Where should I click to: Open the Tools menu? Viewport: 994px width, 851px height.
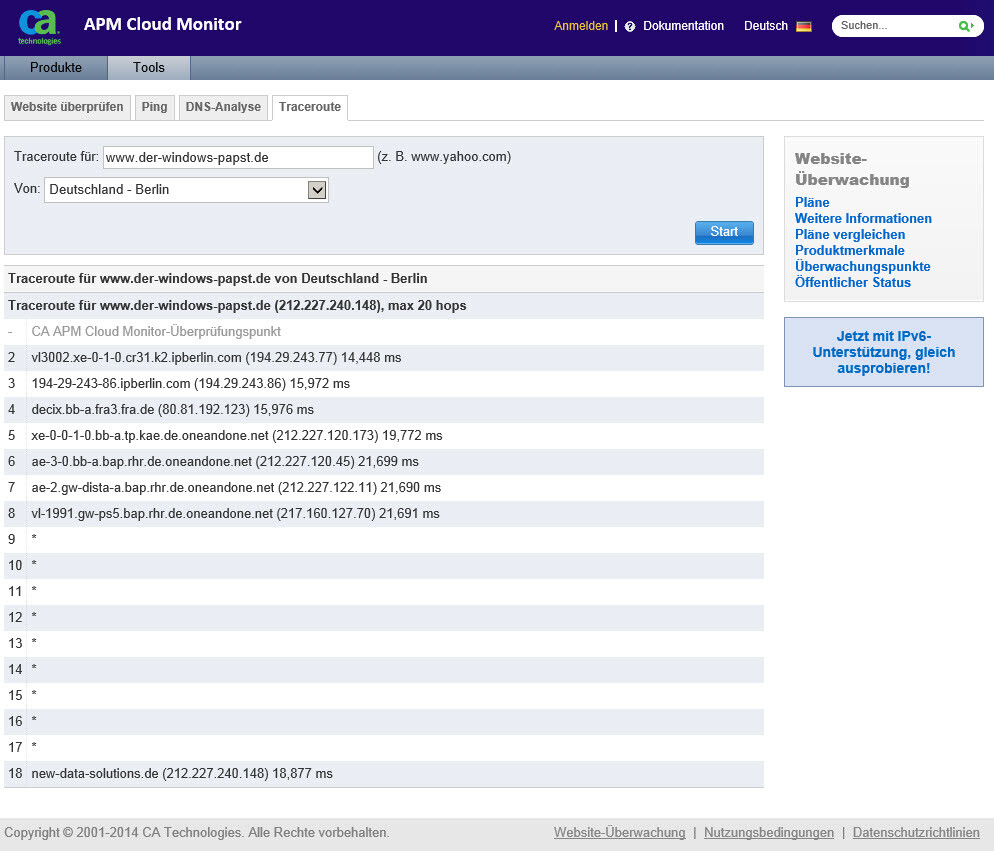[x=148, y=68]
